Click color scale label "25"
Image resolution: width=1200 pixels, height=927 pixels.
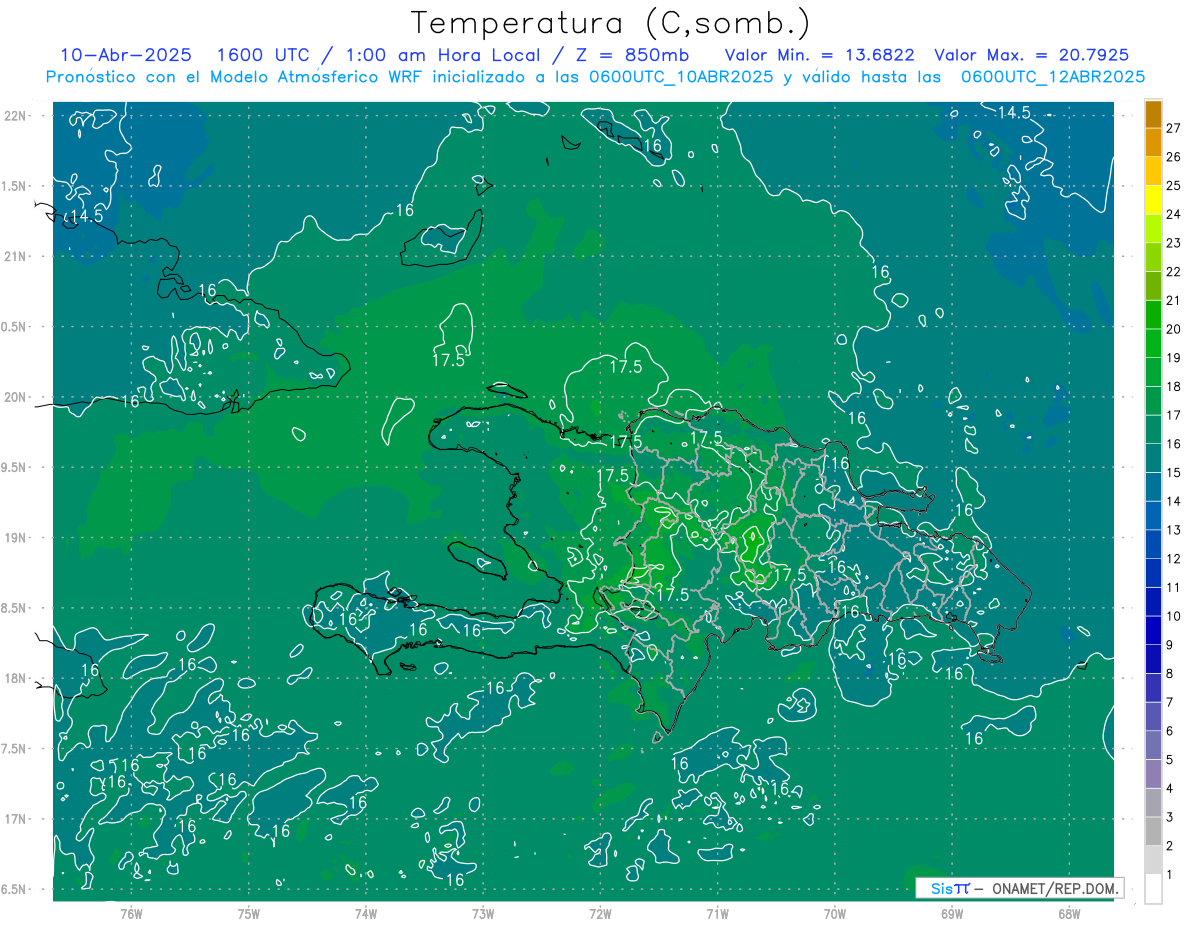[x=1173, y=186]
